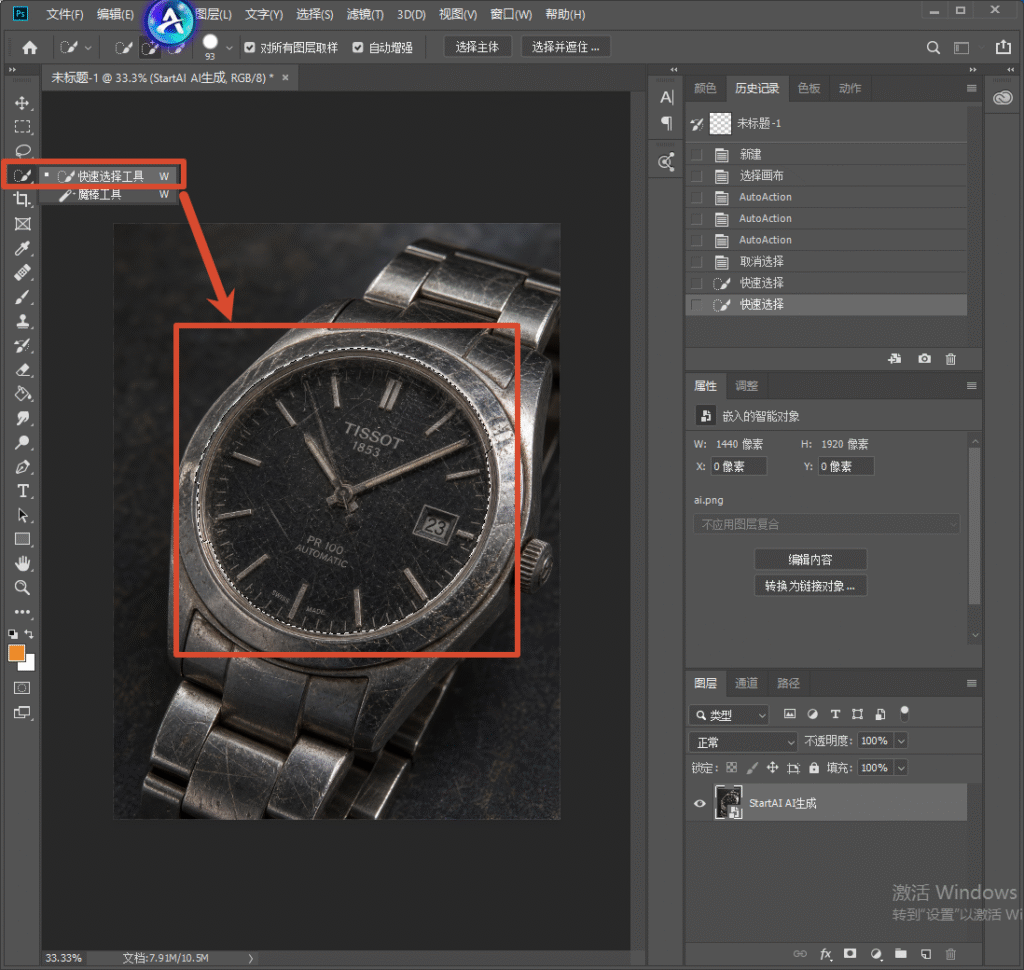Open the 文件(F) menu
Viewport: 1024px width, 970px height.
coord(65,14)
